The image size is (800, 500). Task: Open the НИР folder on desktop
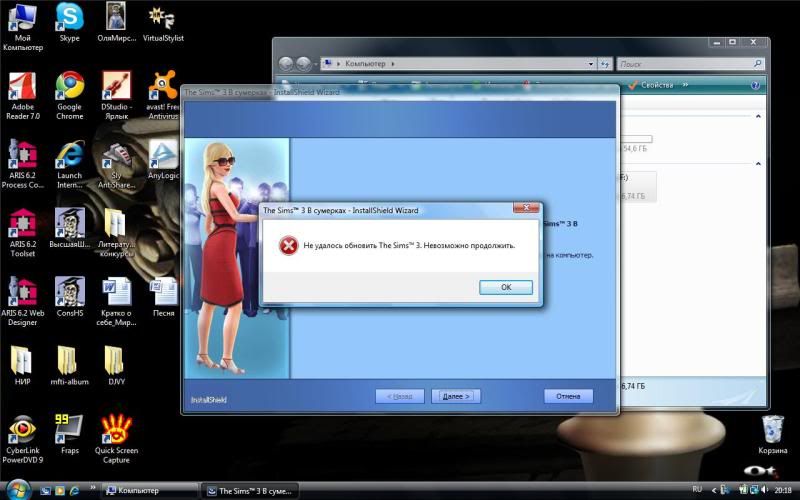[x=22, y=365]
